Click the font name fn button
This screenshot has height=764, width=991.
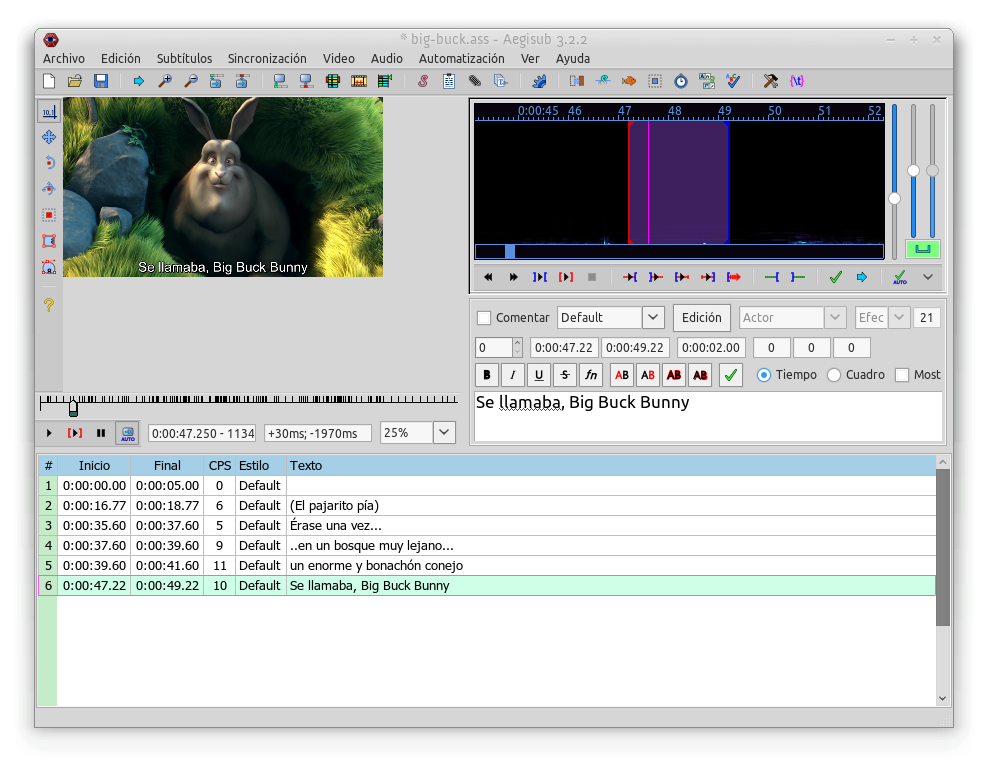pyautogui.click(x=591, y=375)
